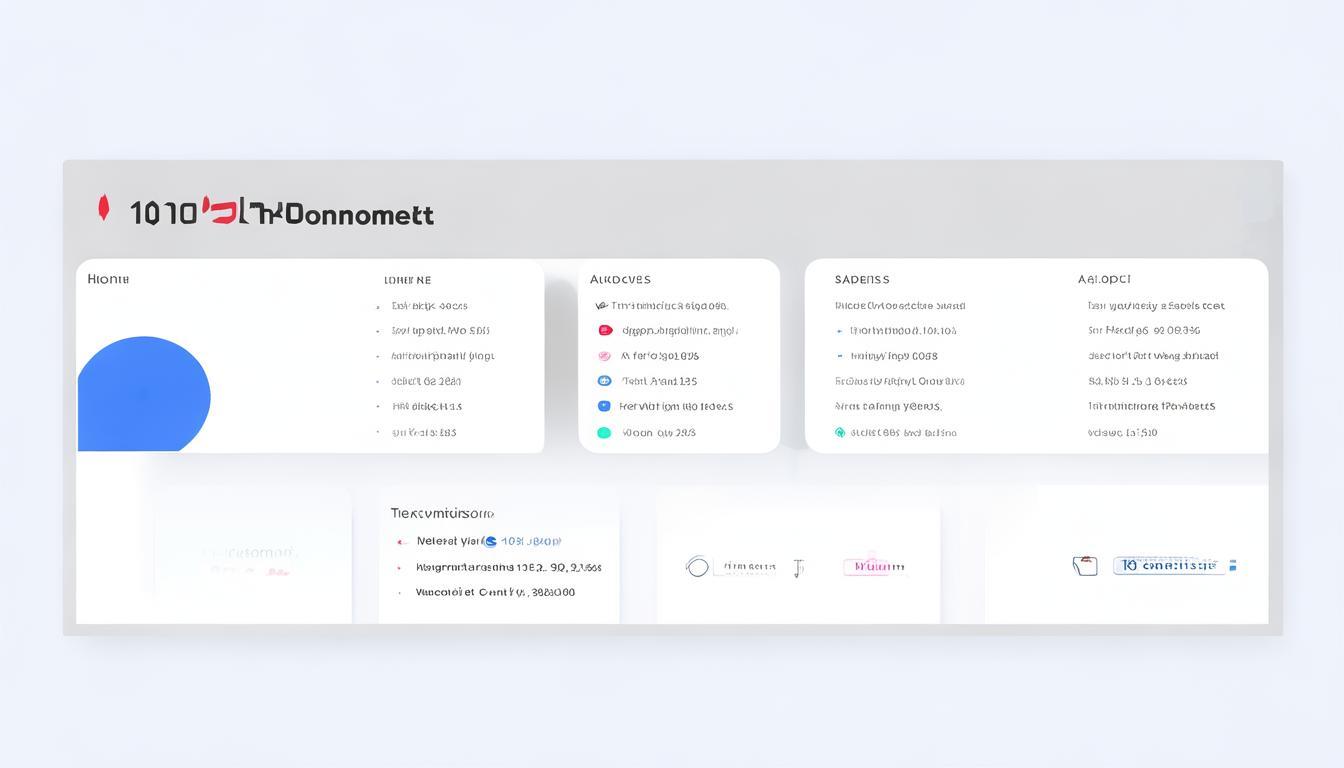The image size is (1344, 768).
Task: Click the blue outlined icon next to Tebil
Action: tap(604, 381)
